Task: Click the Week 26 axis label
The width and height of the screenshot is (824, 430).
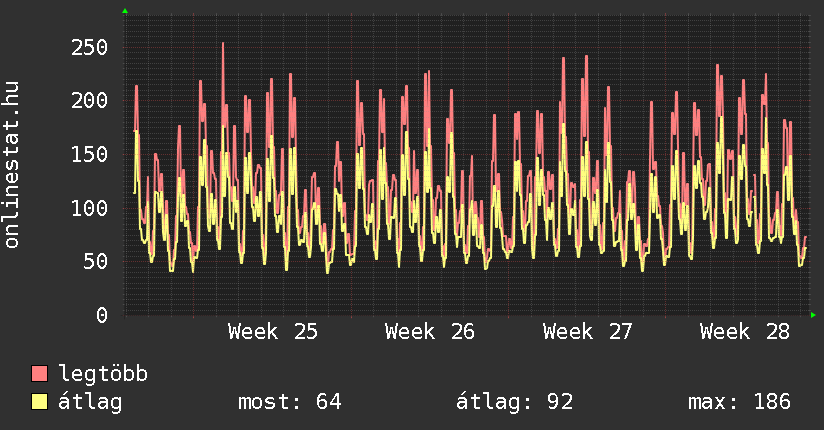Action: point(430,332)
